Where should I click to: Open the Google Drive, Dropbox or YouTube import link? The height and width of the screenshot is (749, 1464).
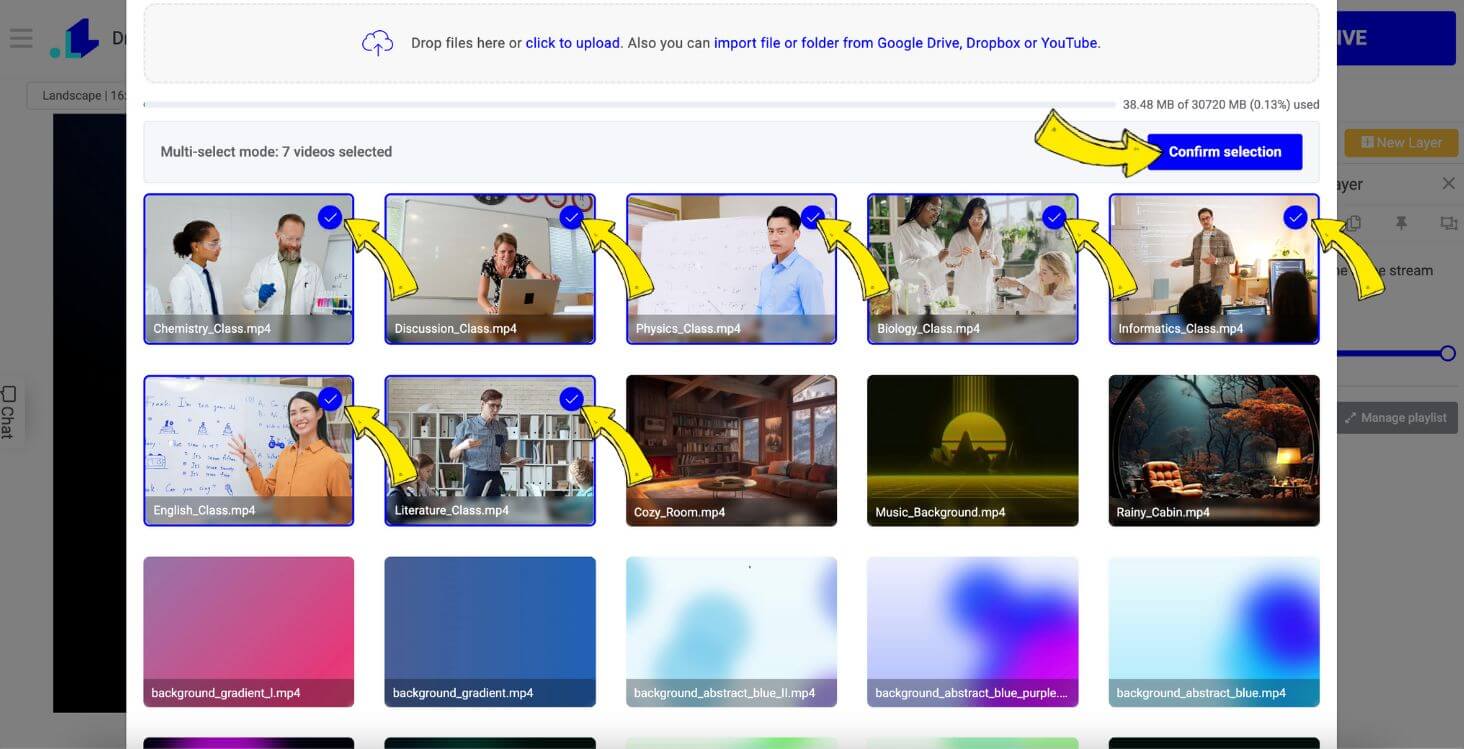tap(907, 43)
